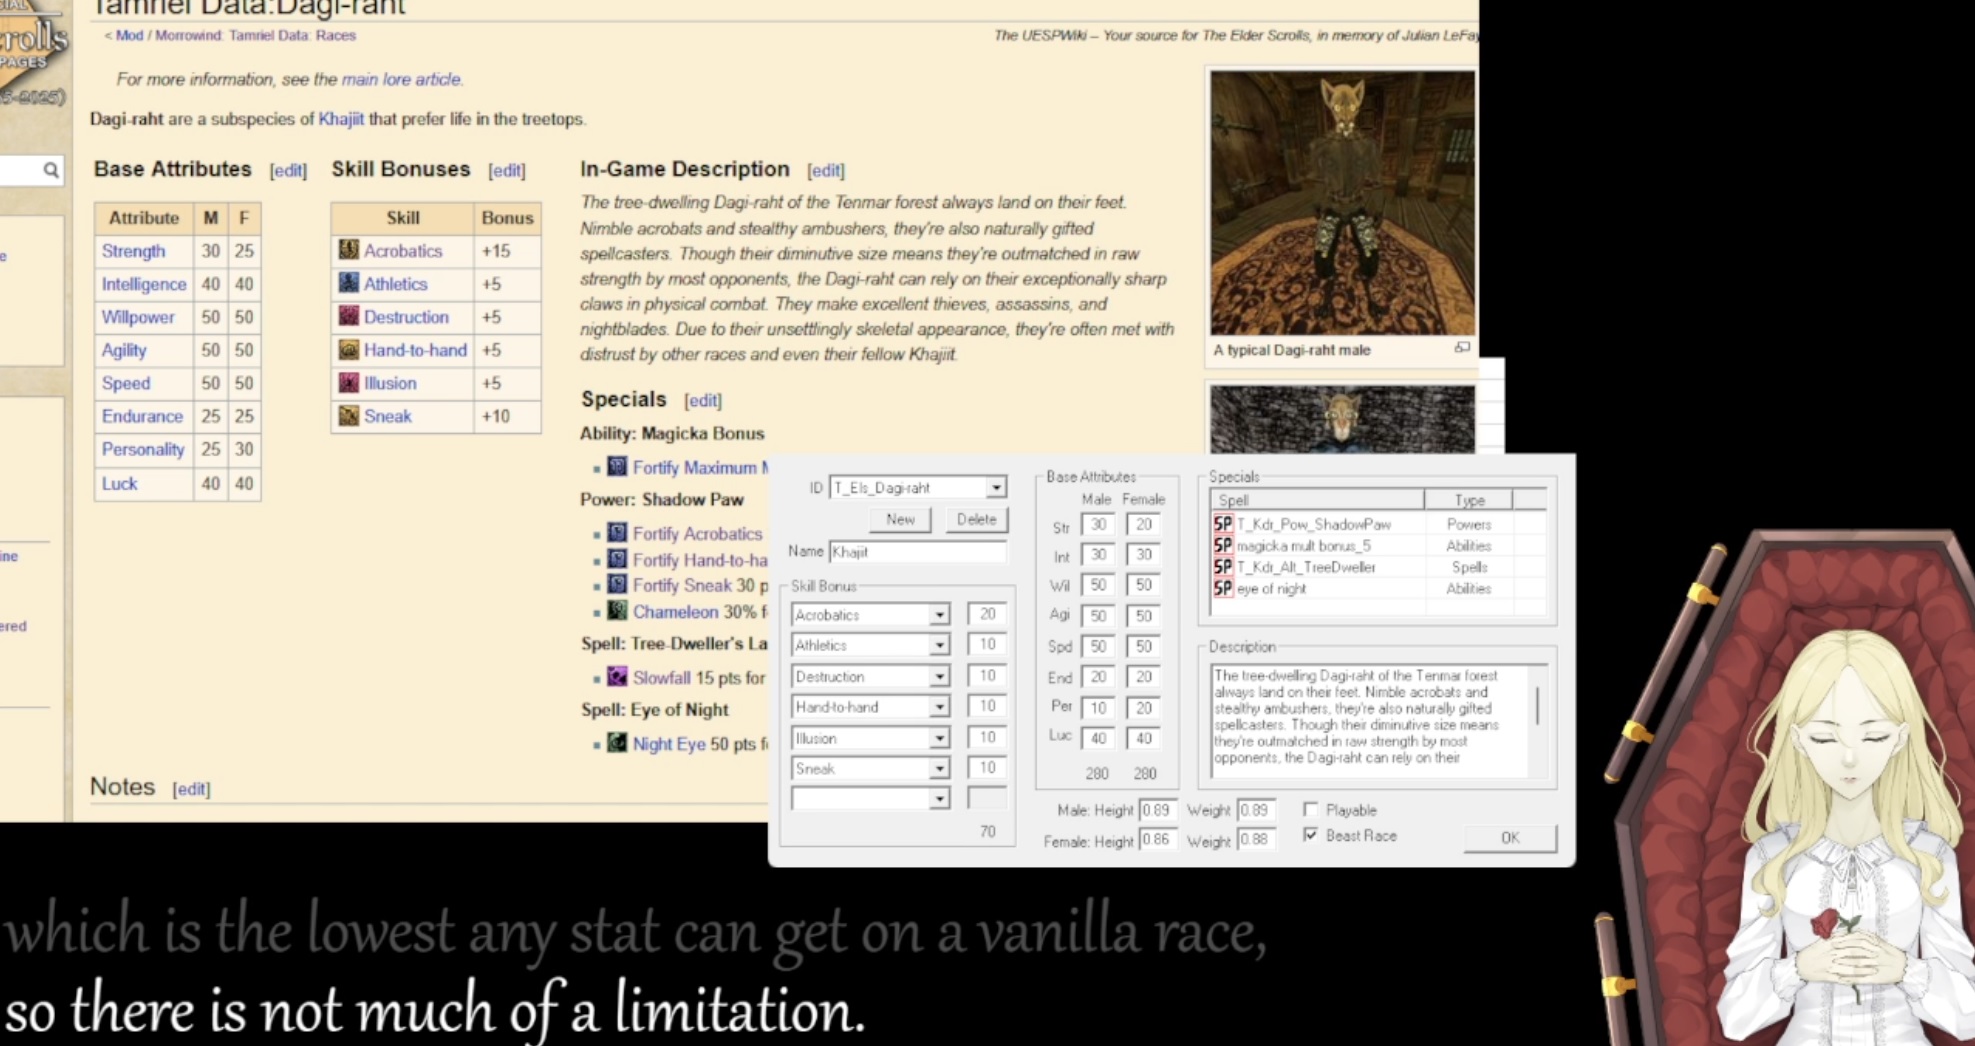This screenshot has width=1975, height=1046.
Task: Click the Sneak skill icon in wiki table
Action: [x=348, y=415]
